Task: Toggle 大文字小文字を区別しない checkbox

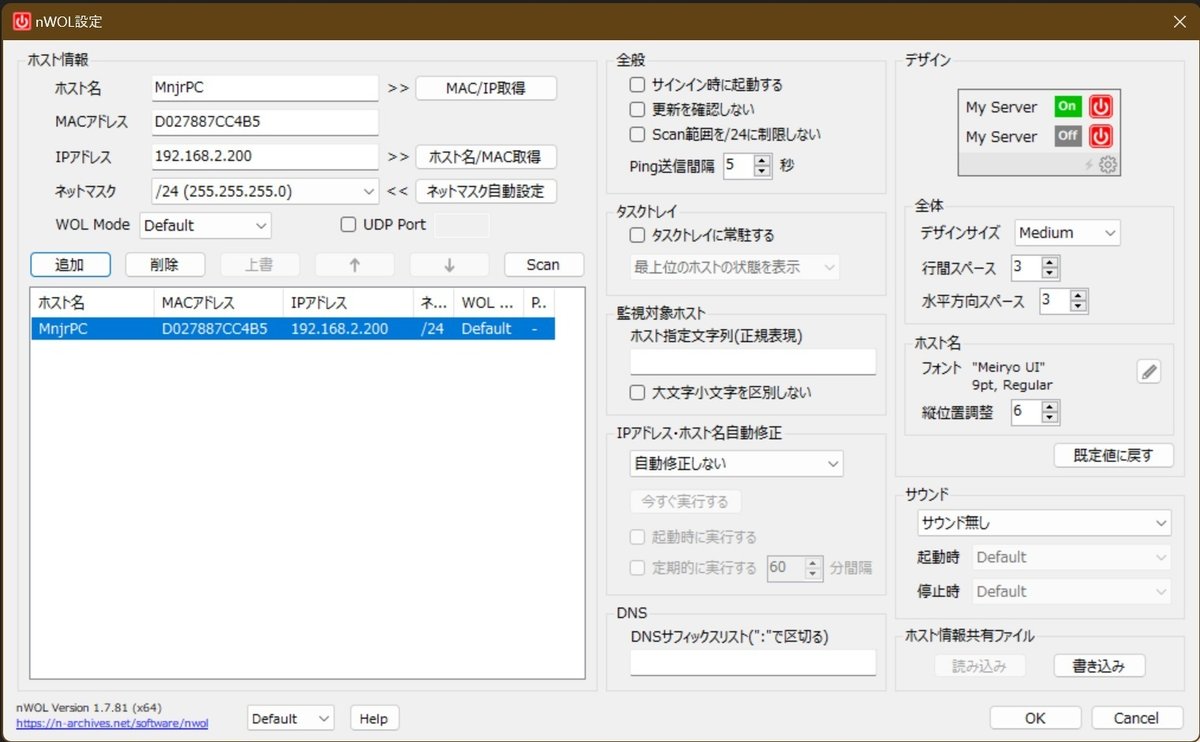Action: [637, 393]
